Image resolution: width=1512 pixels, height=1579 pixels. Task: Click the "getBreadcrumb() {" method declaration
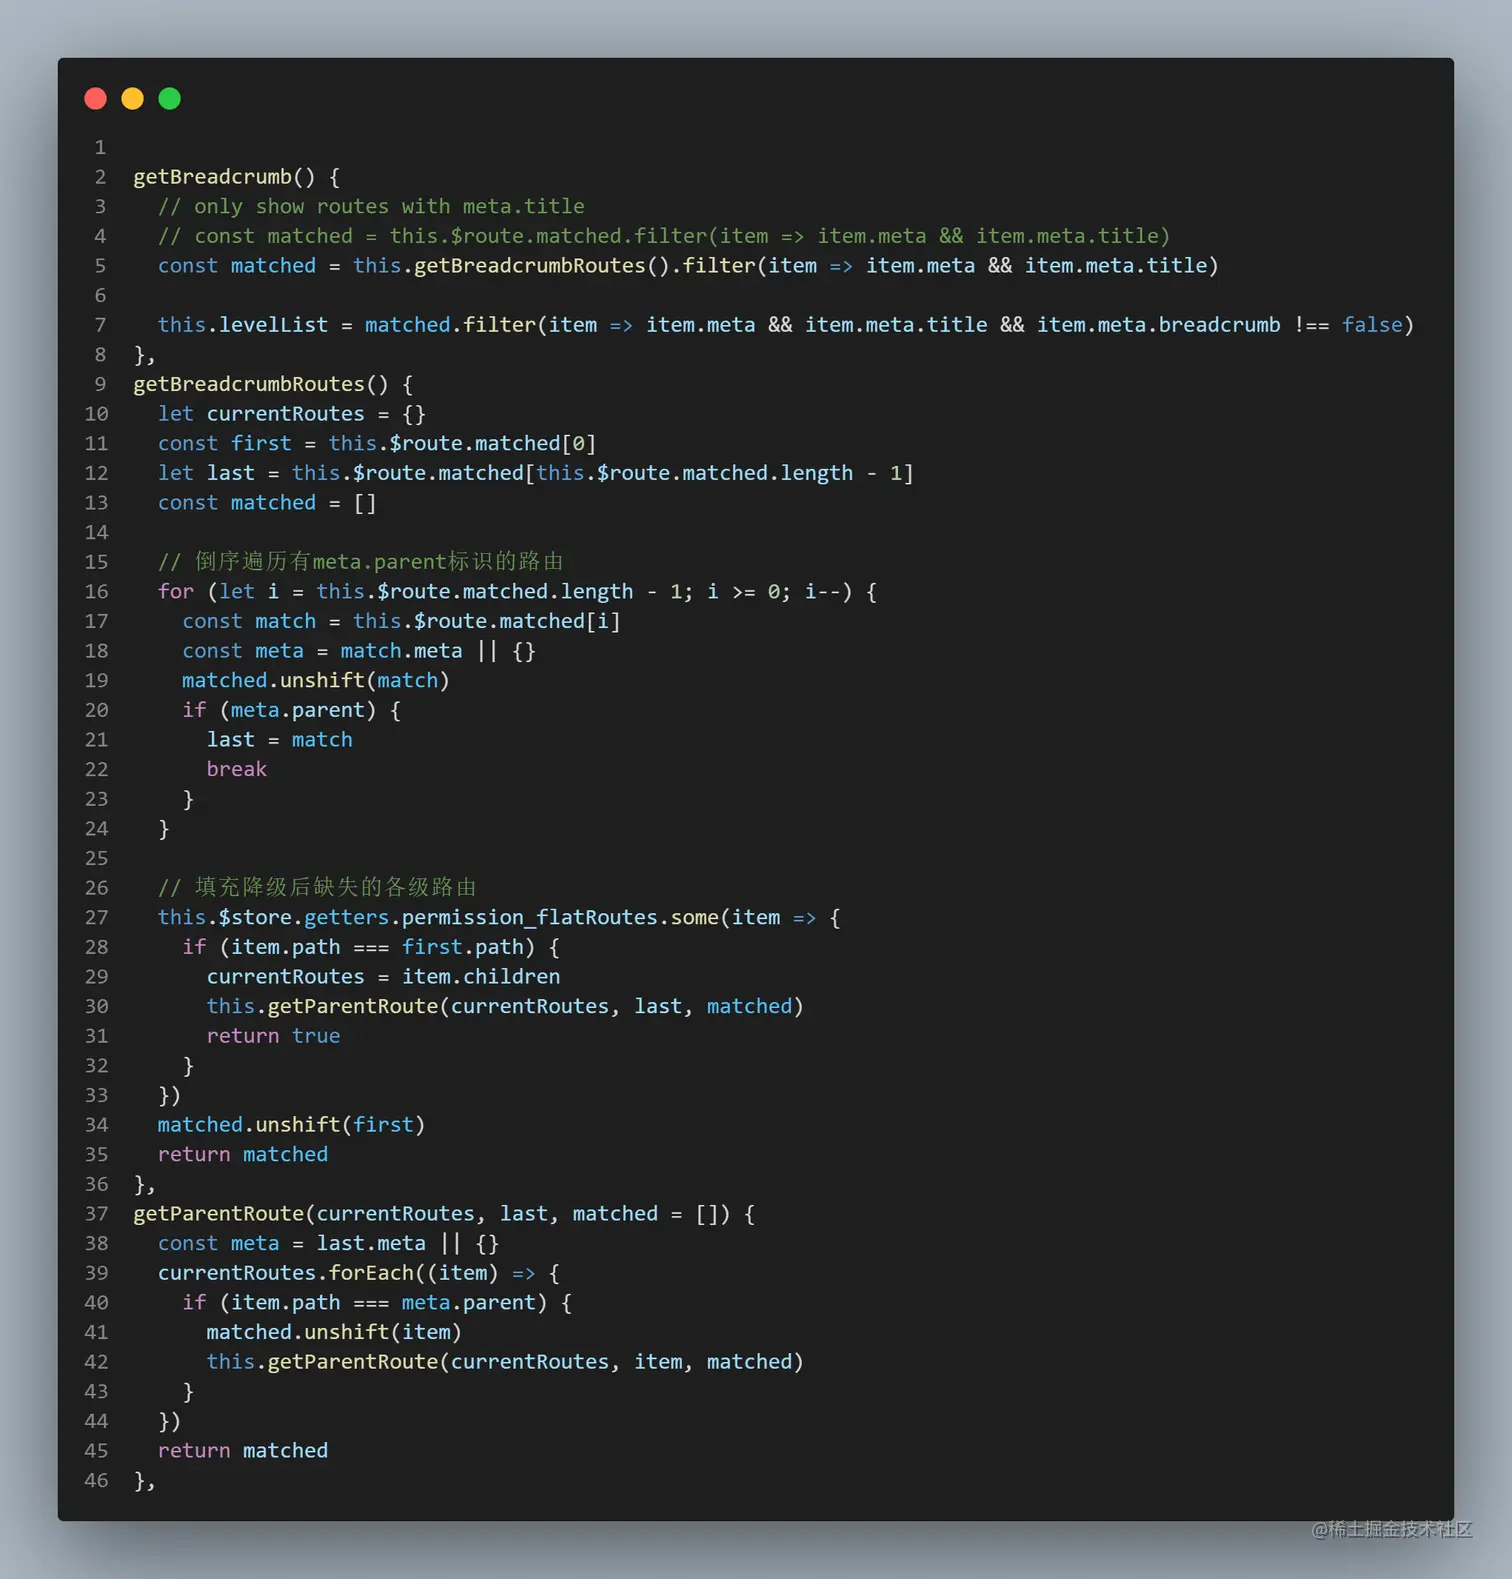237,177
